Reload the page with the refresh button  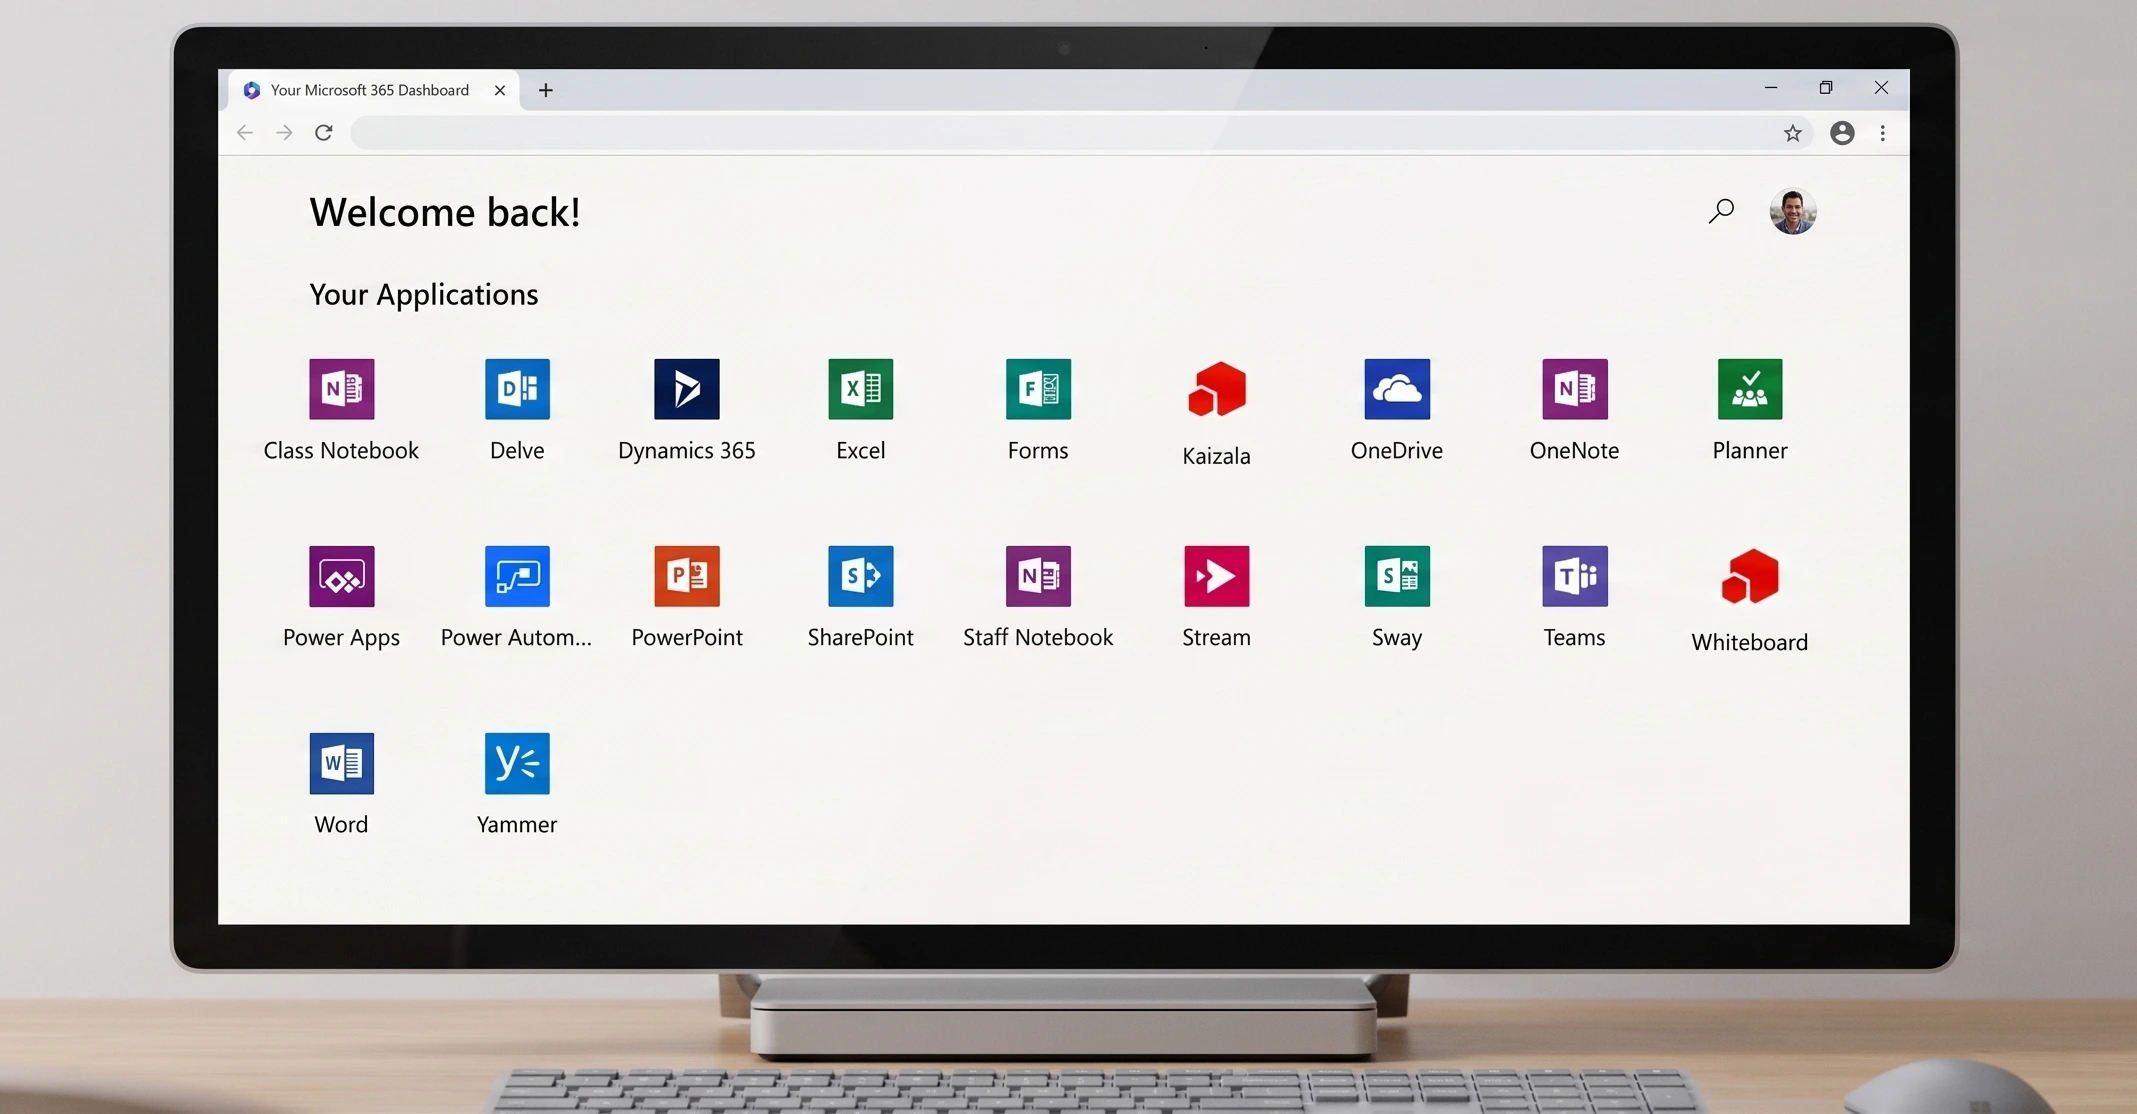pyautogui.click(x=324, y=133)
